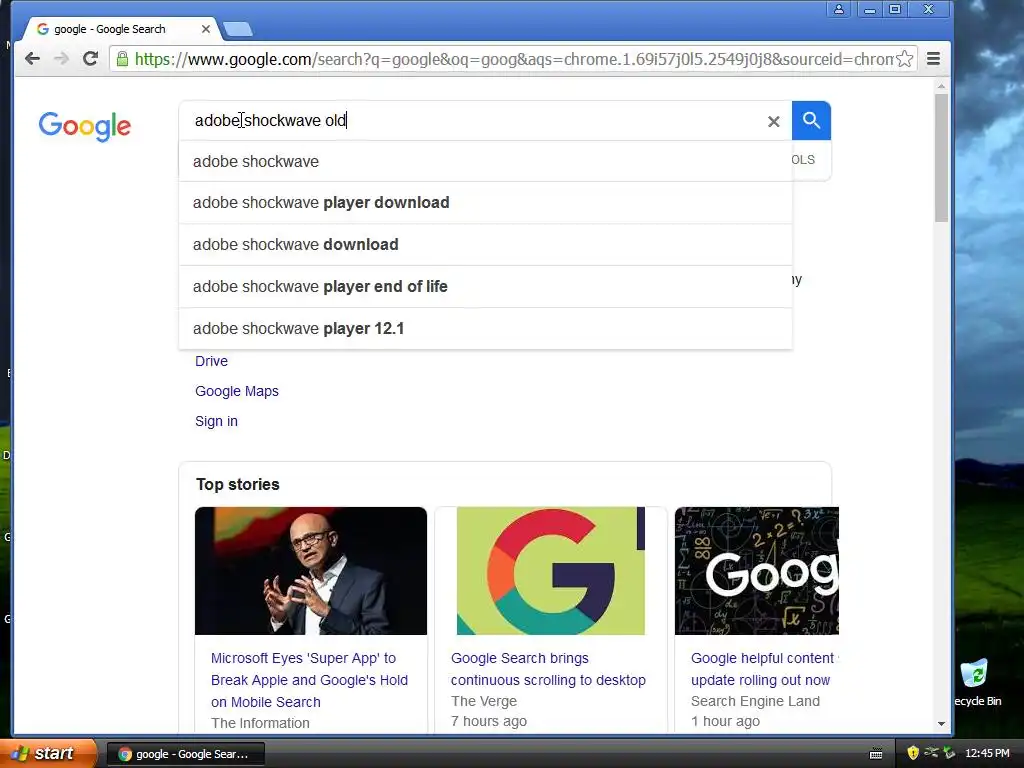Choose suggestion 'adobe shockwave download'

(x=485, y=245)
